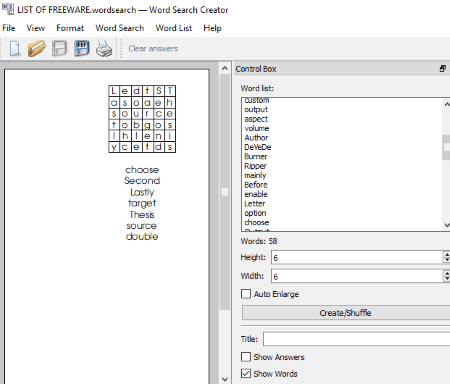
Task: Select 'Burner' in the word list
Action: [x=256, y=156]
